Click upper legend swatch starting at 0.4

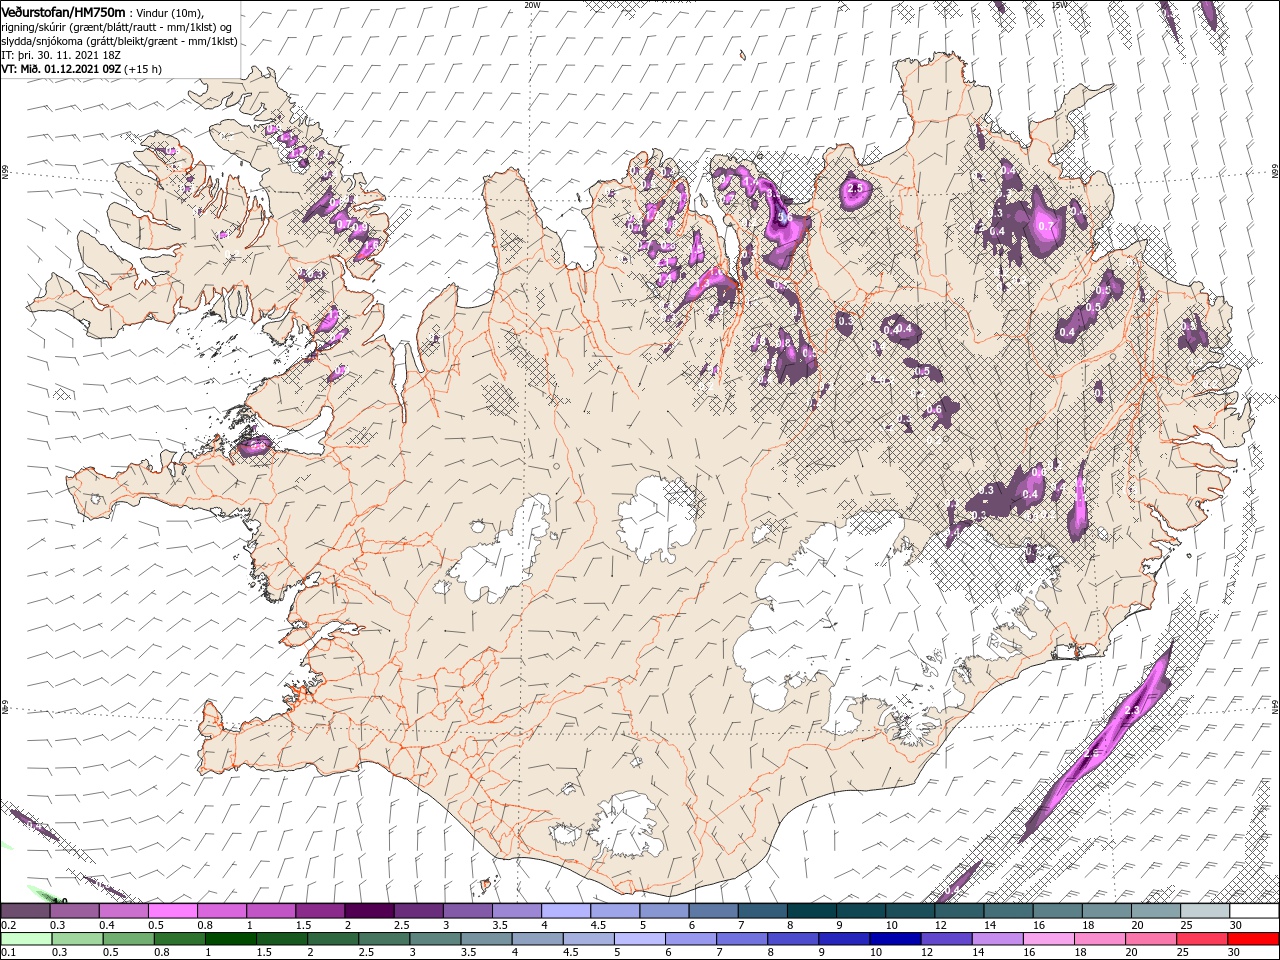click(123, 911)
